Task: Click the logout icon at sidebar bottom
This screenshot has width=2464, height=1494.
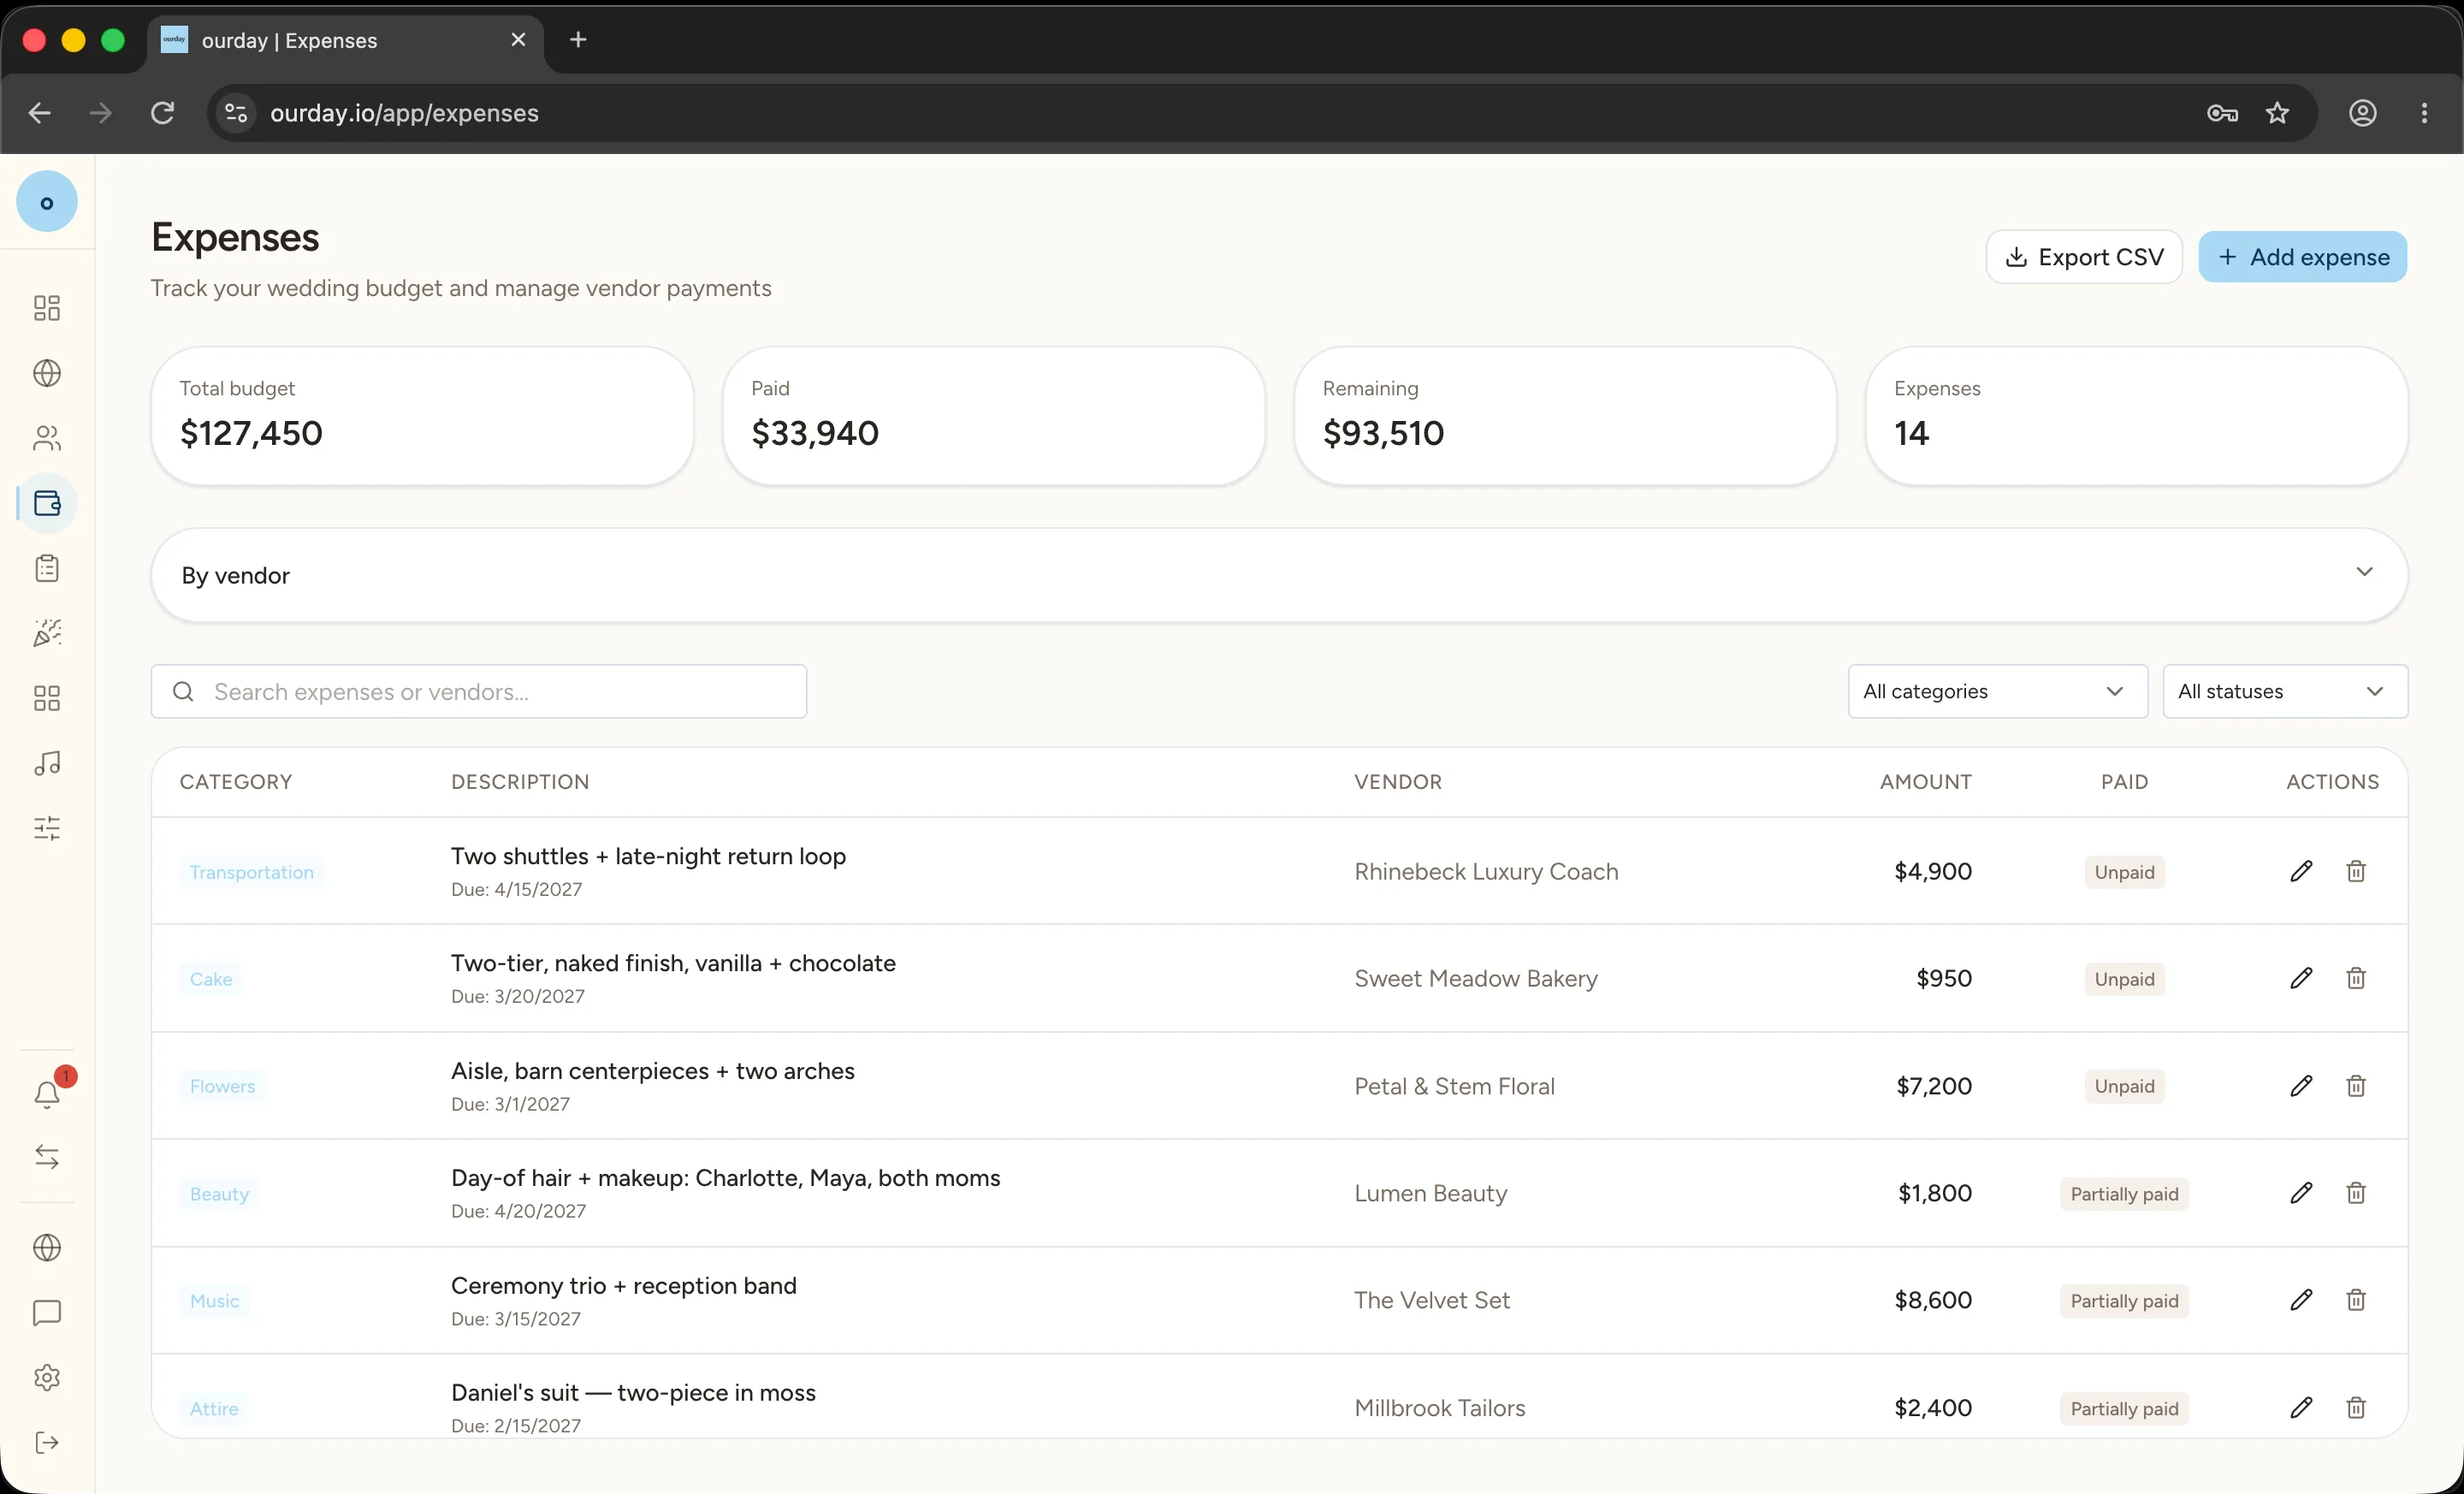Action: point(47,1443)
